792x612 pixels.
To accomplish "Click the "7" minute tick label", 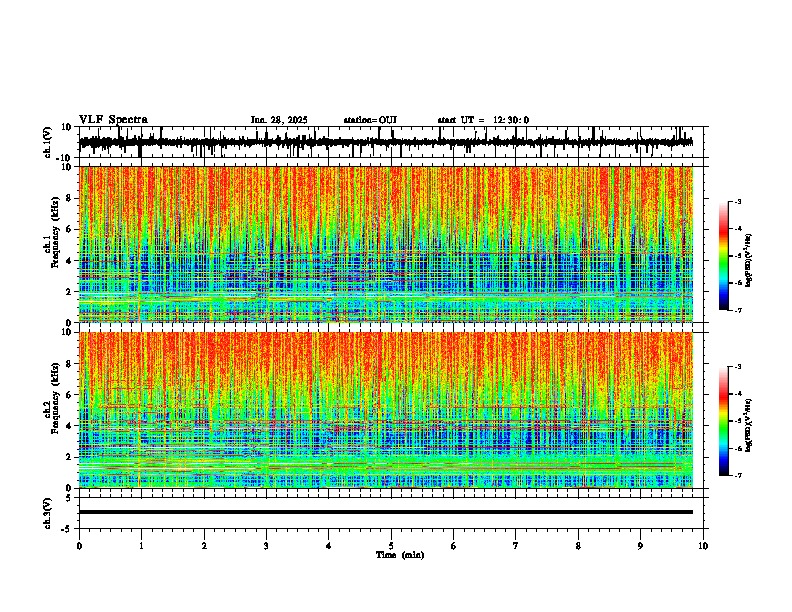I will click(516, 546).
